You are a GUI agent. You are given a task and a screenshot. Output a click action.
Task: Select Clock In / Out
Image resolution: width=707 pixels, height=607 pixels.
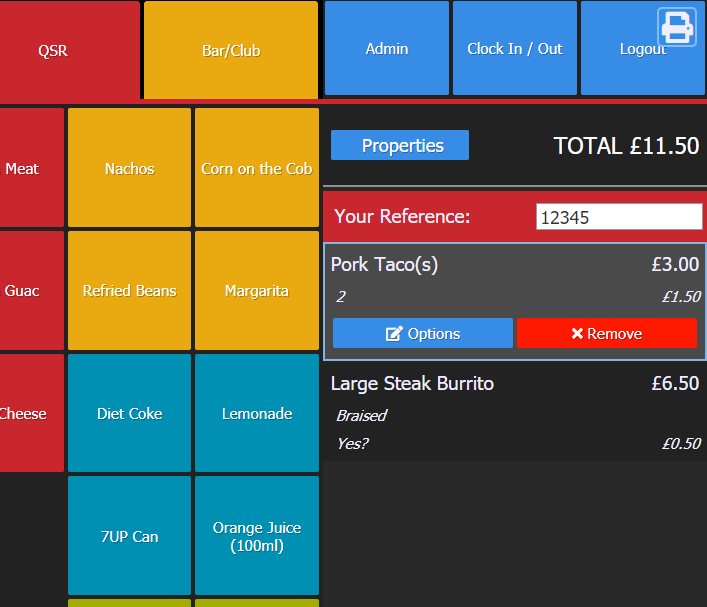click(x=515, y=48)
